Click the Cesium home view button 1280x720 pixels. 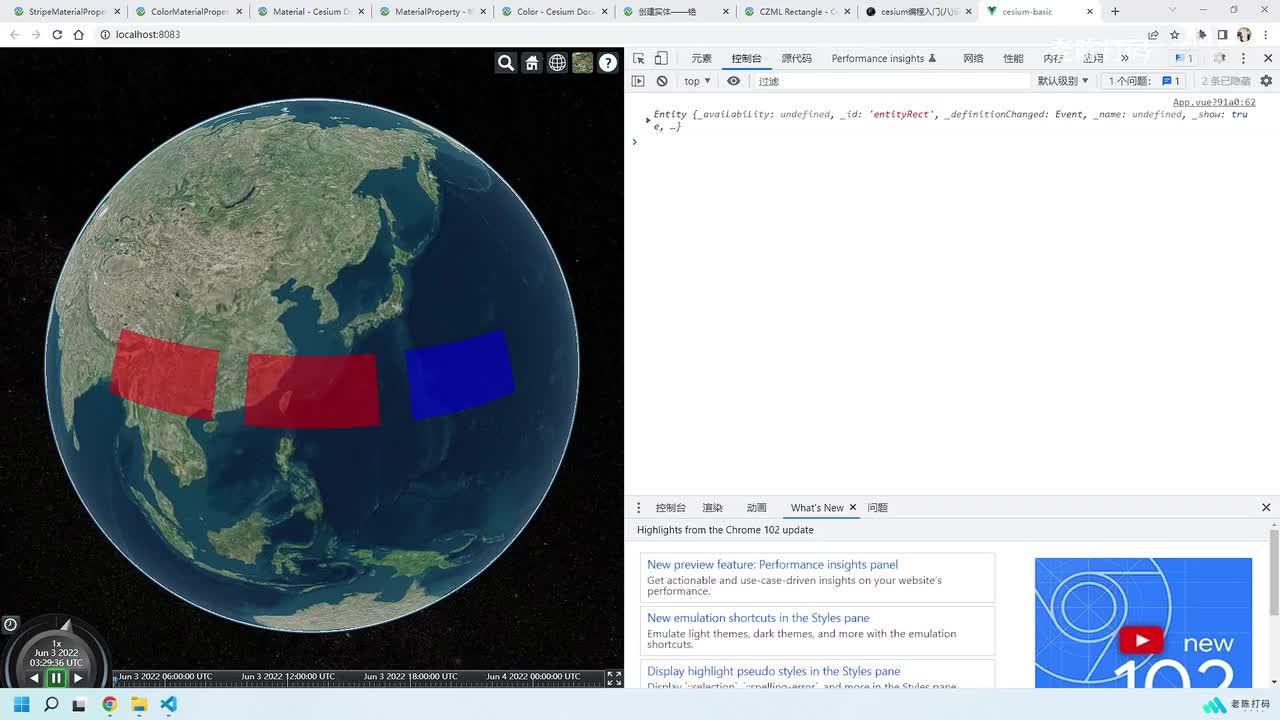click(x=532, y=63)
